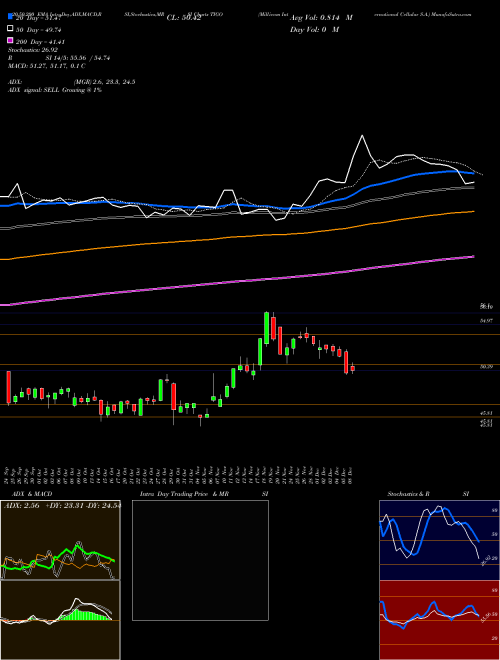This screenshot has height=660, width=500.
Task: Click the CL closing price label
Action: (x=184, y=18)
